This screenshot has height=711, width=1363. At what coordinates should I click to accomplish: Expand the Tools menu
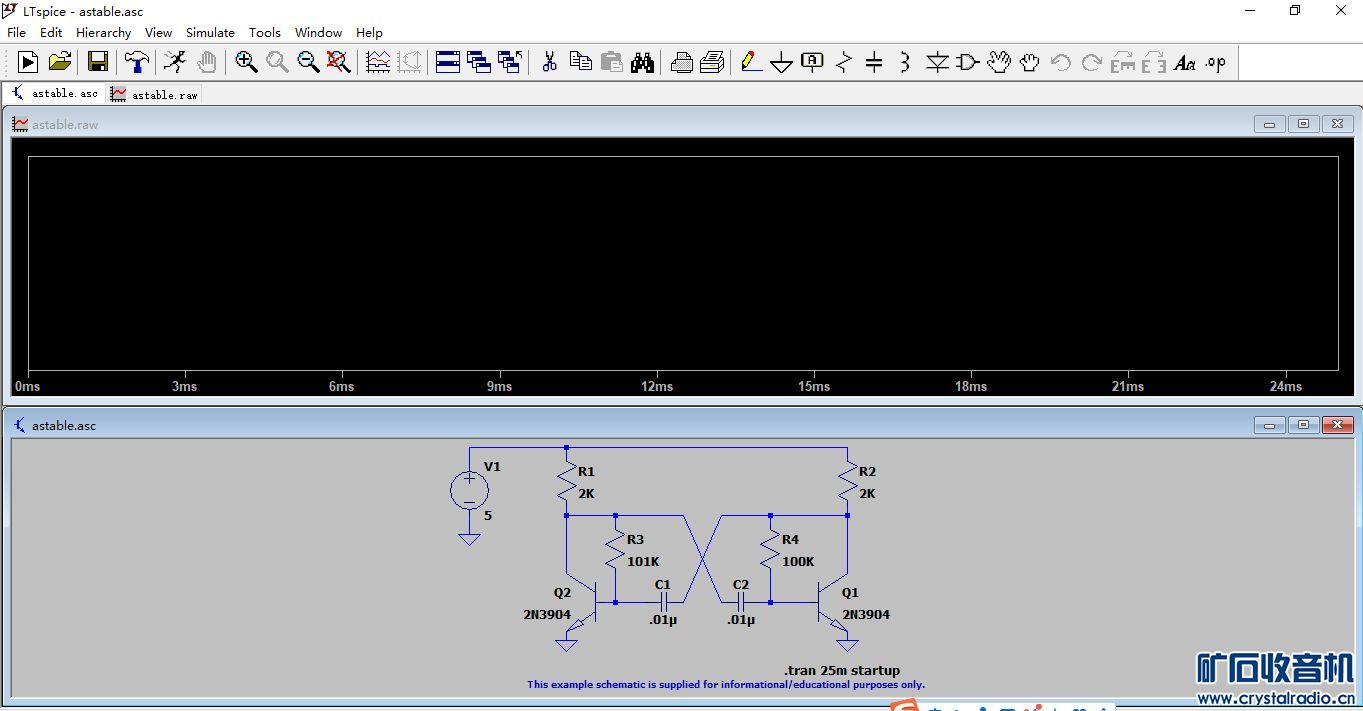tap(265, 32)
